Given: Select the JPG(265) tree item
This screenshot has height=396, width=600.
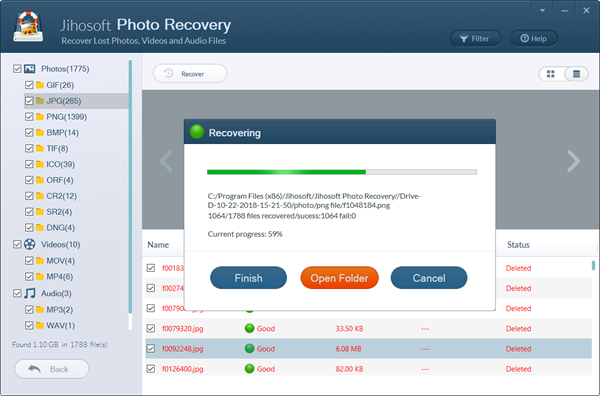Looking at the screenshot, I should pyautogui.click(x=76, y=101).
